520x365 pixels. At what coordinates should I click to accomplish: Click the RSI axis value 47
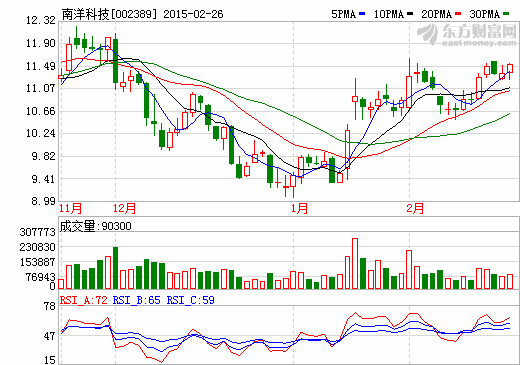click(50, 336)
